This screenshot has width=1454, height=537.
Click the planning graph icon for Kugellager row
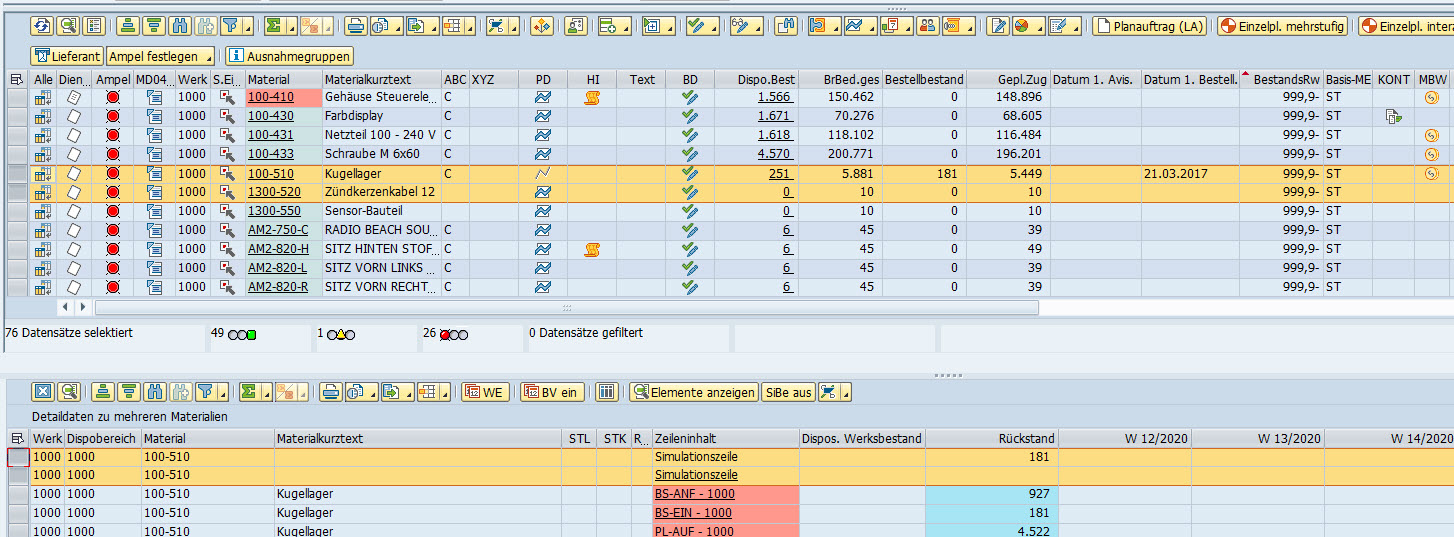pyautogui.click(x=542, y=174)
